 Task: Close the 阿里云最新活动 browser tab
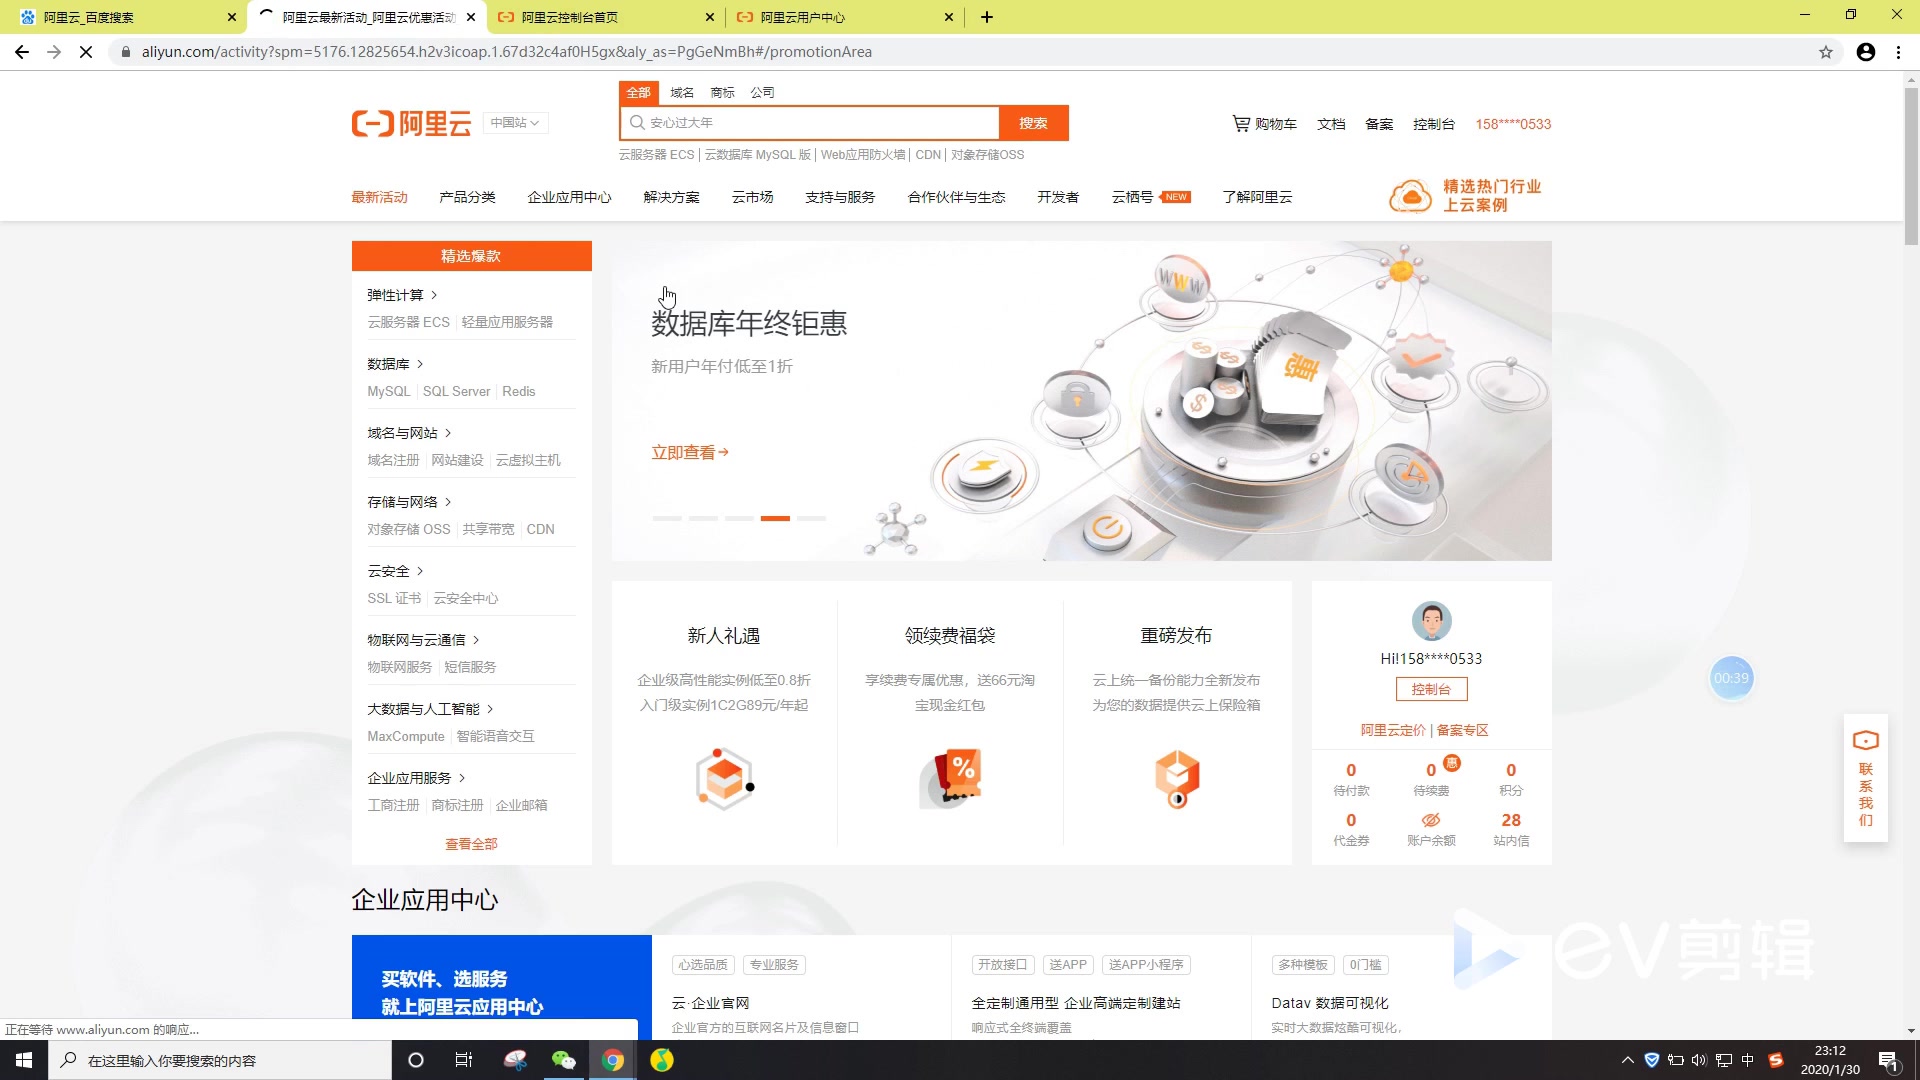471,17
